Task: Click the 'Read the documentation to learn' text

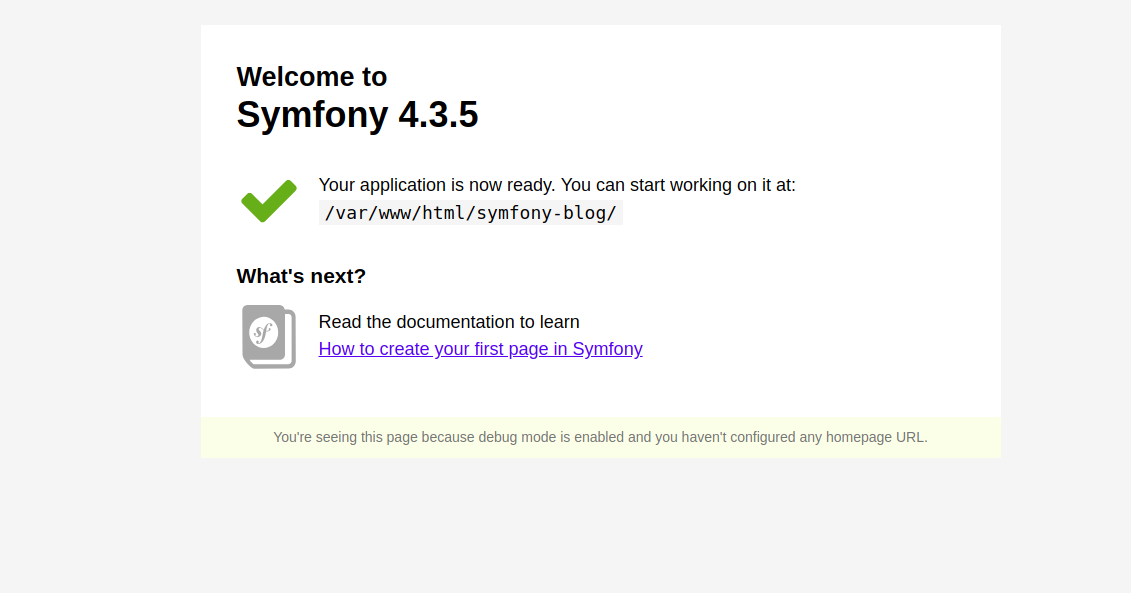Action: tap(449, 322)
